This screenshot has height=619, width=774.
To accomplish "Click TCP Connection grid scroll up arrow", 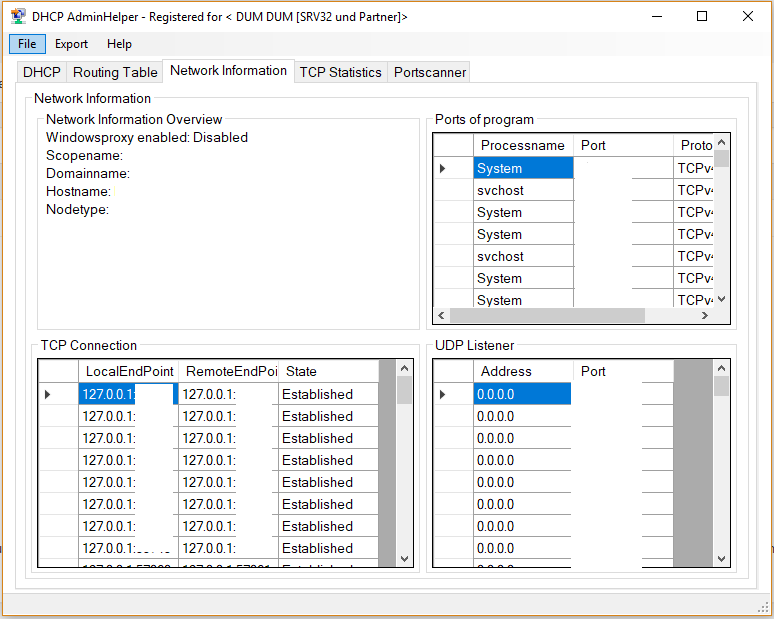I will 404,368.
